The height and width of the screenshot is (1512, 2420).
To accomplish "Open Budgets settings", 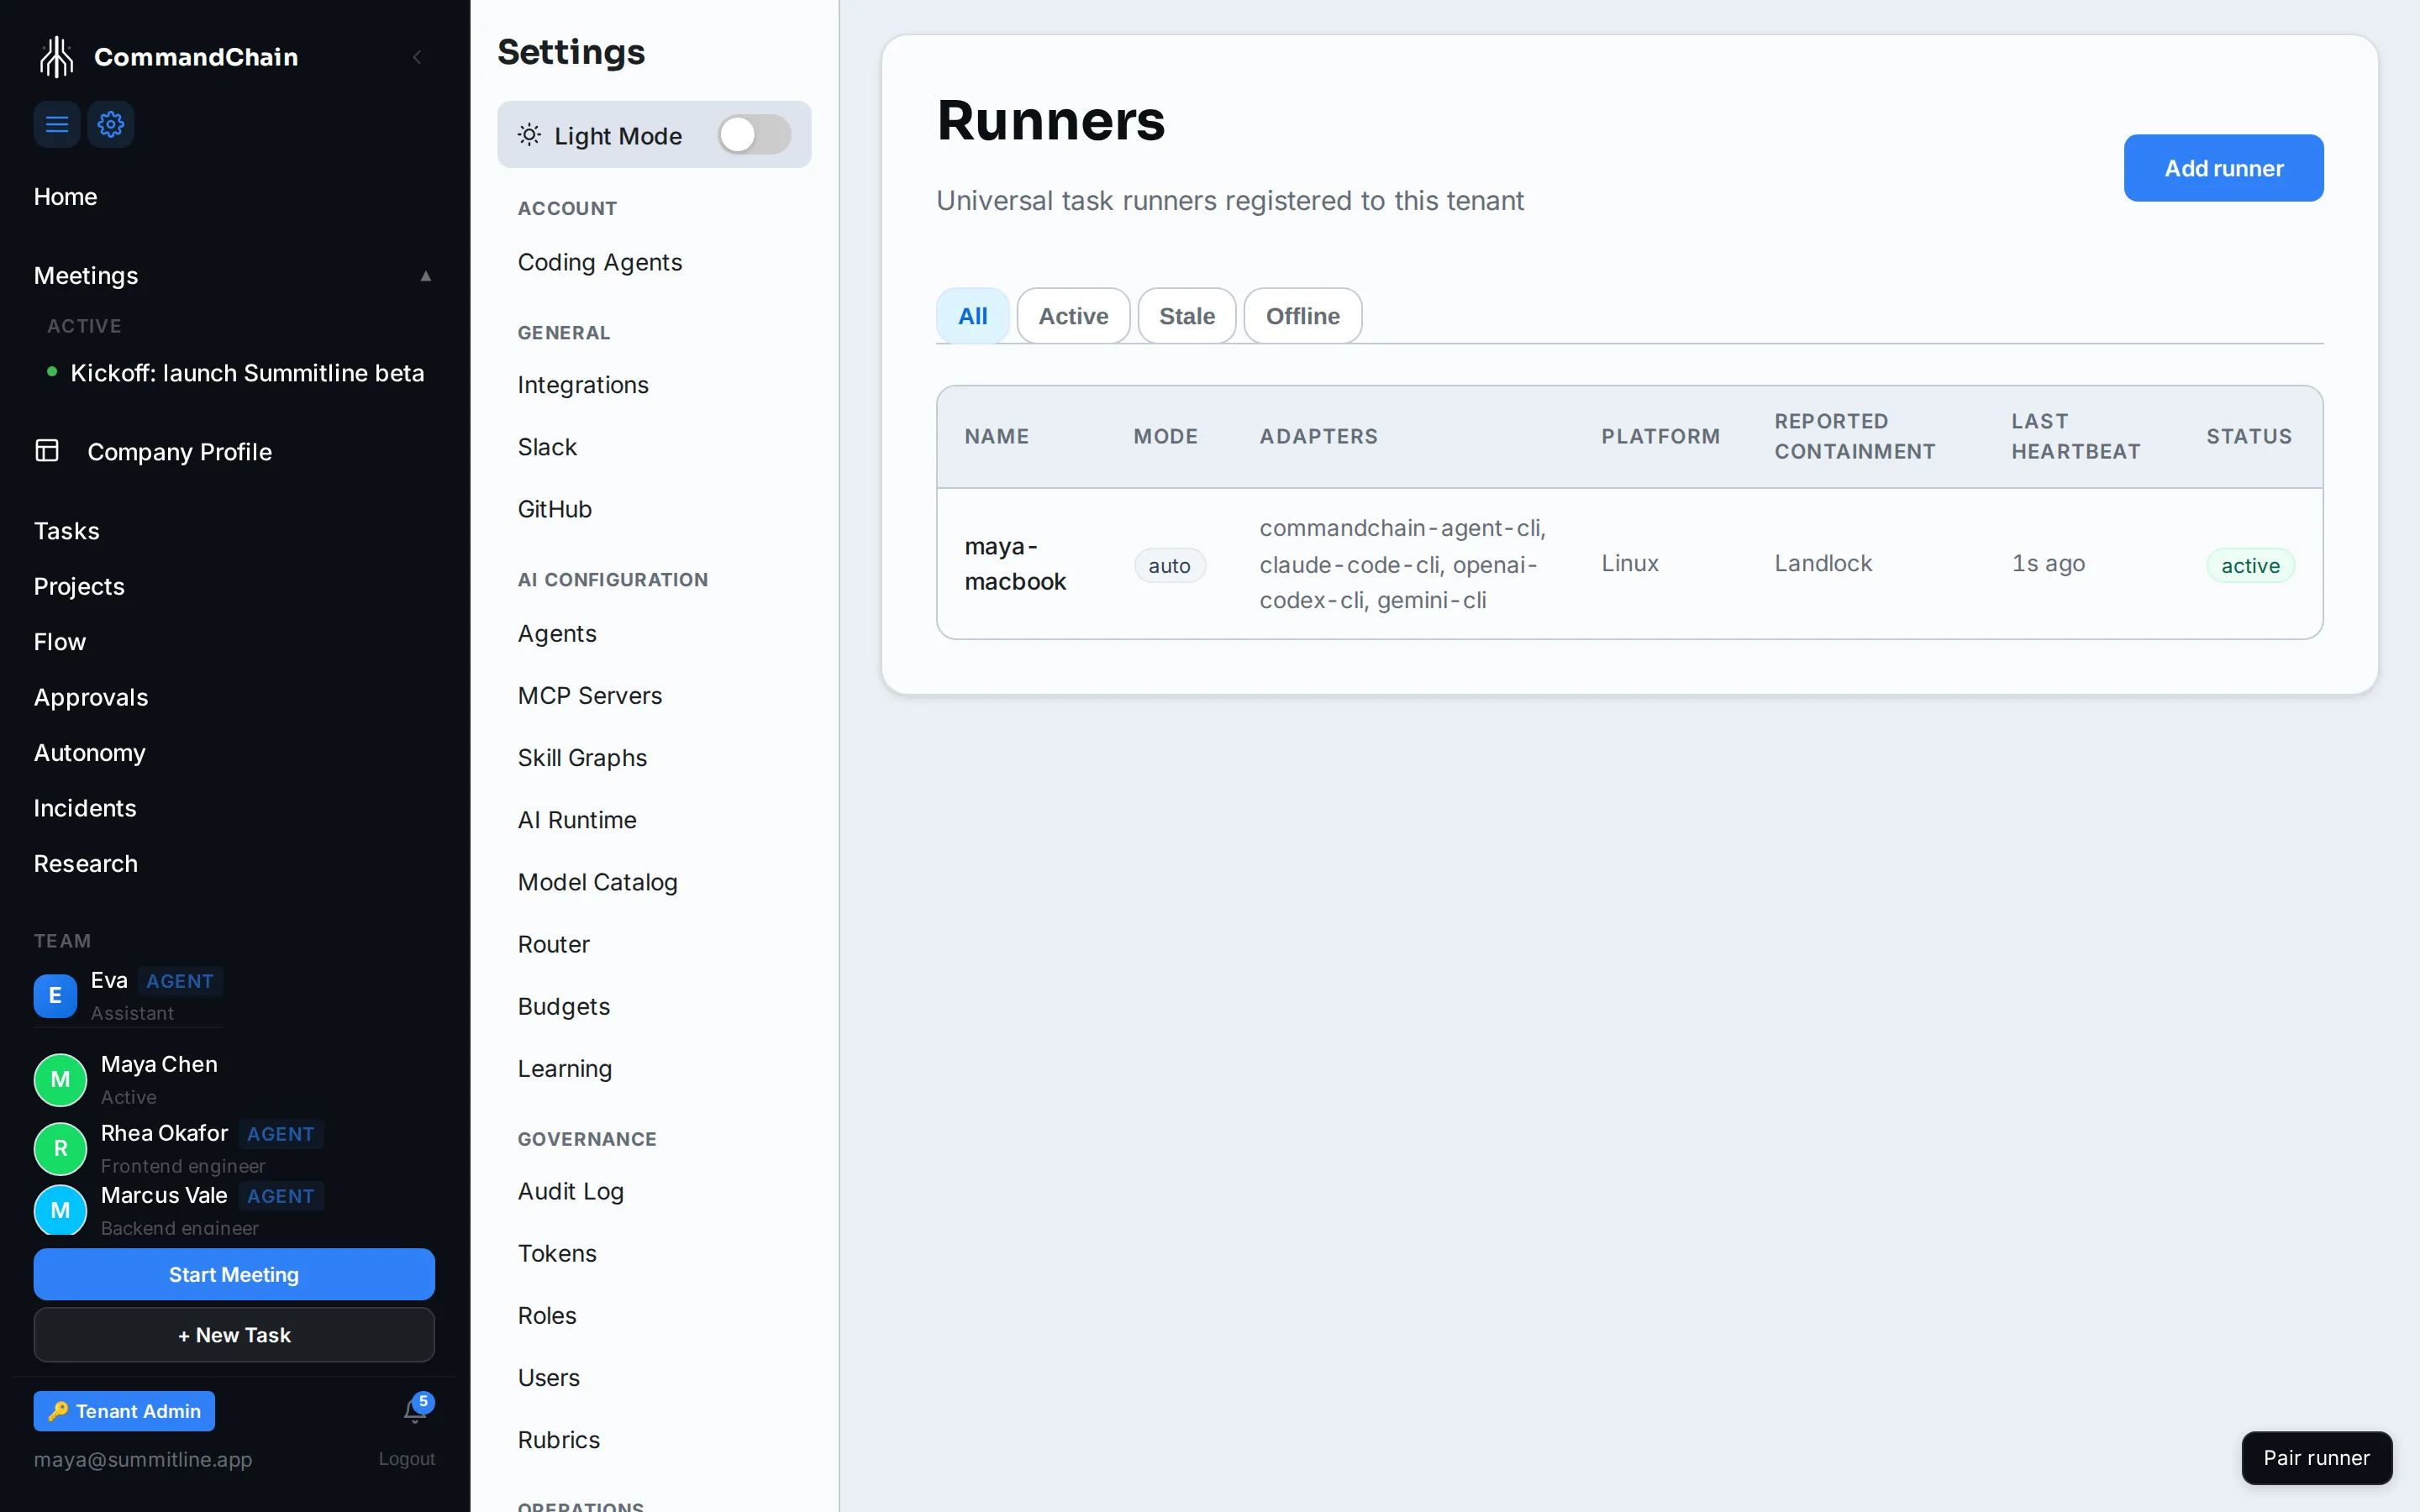I will [x=564, y=1006].
